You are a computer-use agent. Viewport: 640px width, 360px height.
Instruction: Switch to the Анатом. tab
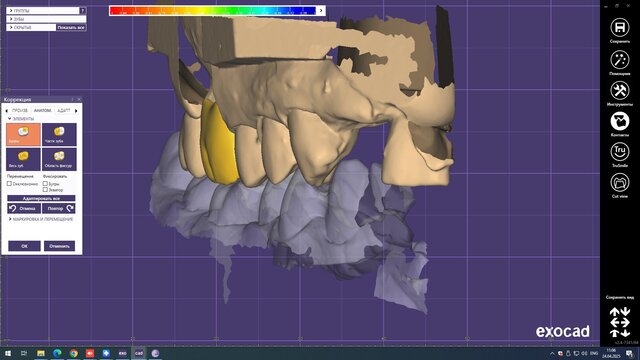click(x=42, y=111)
